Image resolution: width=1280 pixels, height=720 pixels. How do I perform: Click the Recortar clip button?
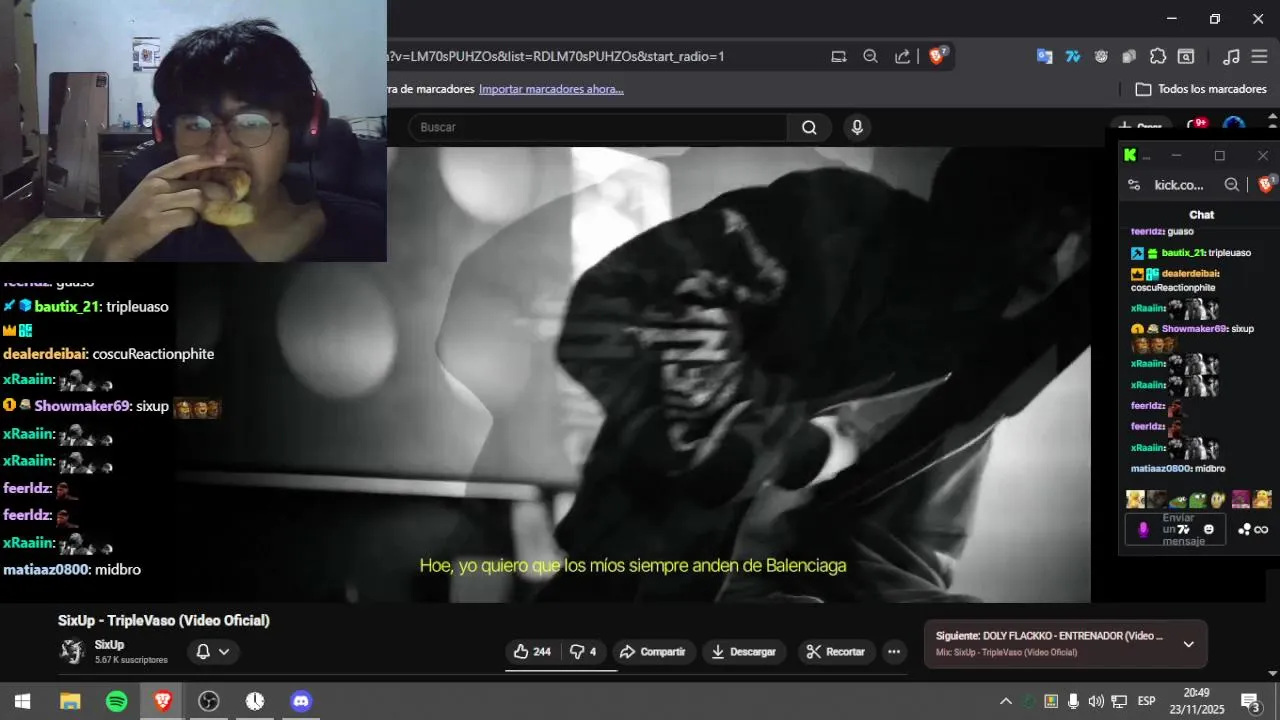point(835,652)
